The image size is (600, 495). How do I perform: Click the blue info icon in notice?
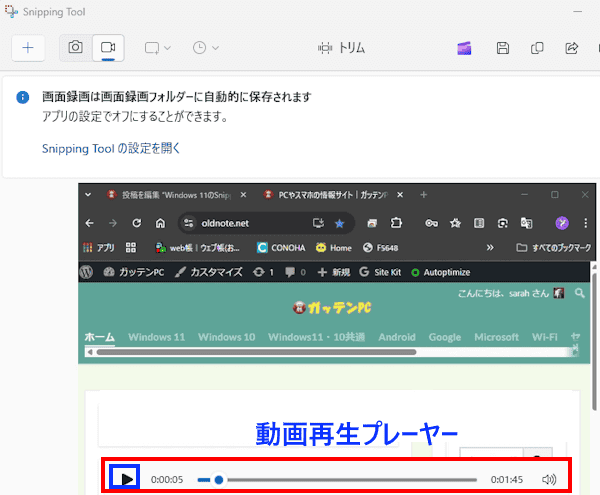point(23,97)
